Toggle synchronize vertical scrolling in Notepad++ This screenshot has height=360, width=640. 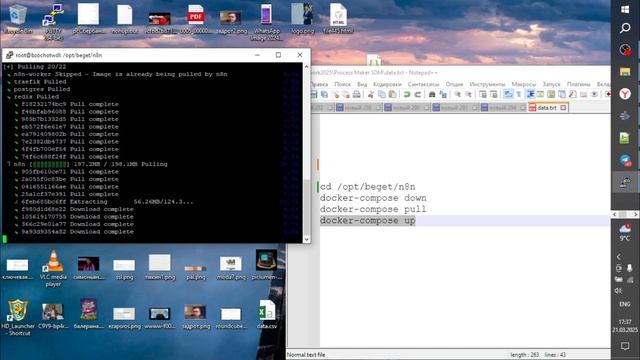[483, 94]
